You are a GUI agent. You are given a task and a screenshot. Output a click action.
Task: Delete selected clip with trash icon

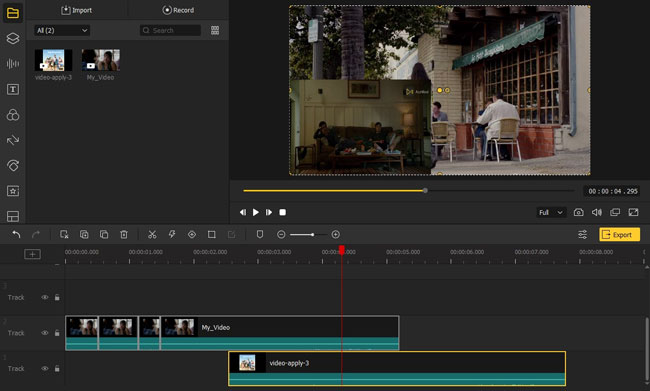(124, 235)
